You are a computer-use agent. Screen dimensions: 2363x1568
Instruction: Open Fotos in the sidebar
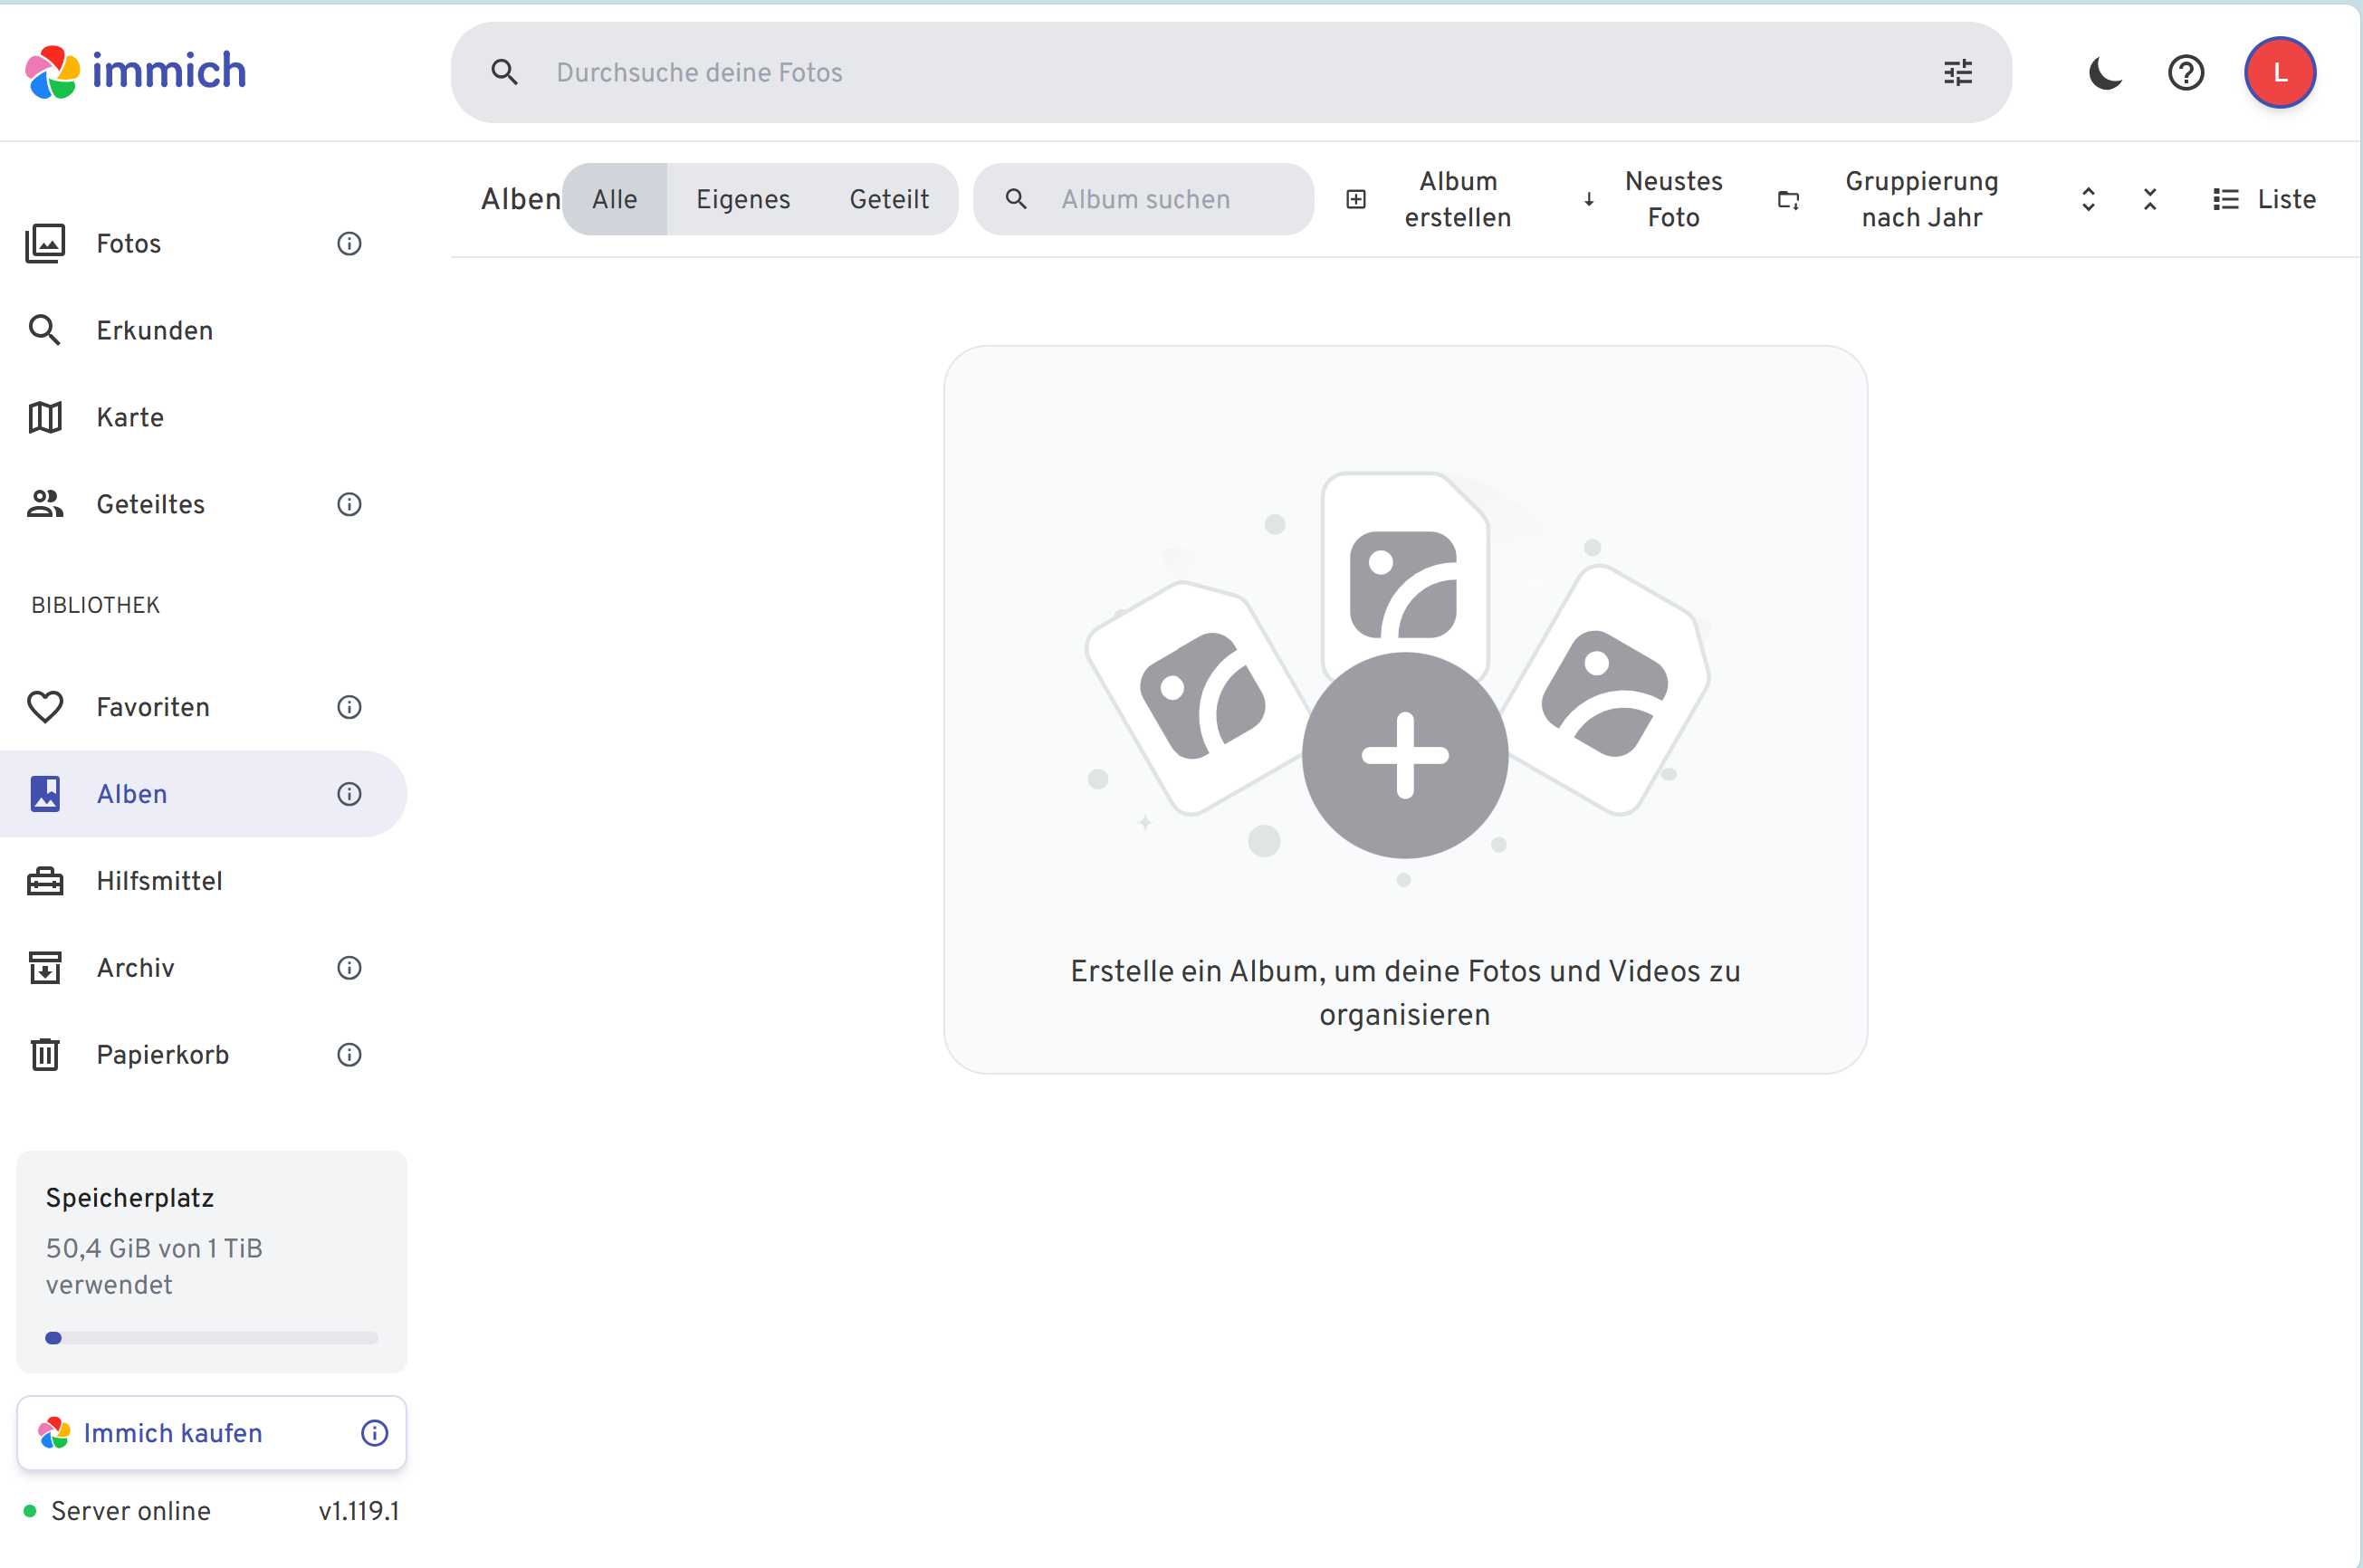pyautogui.click(x=204, y=243)
